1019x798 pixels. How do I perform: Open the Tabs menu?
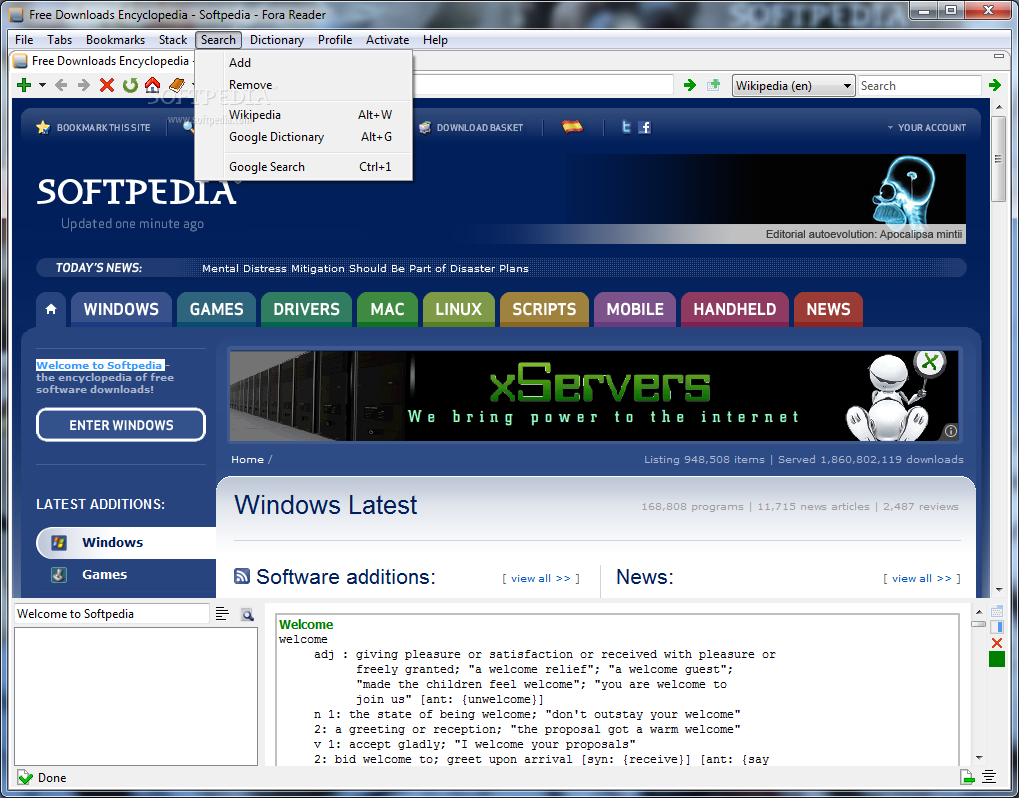(x=59, y=40)
